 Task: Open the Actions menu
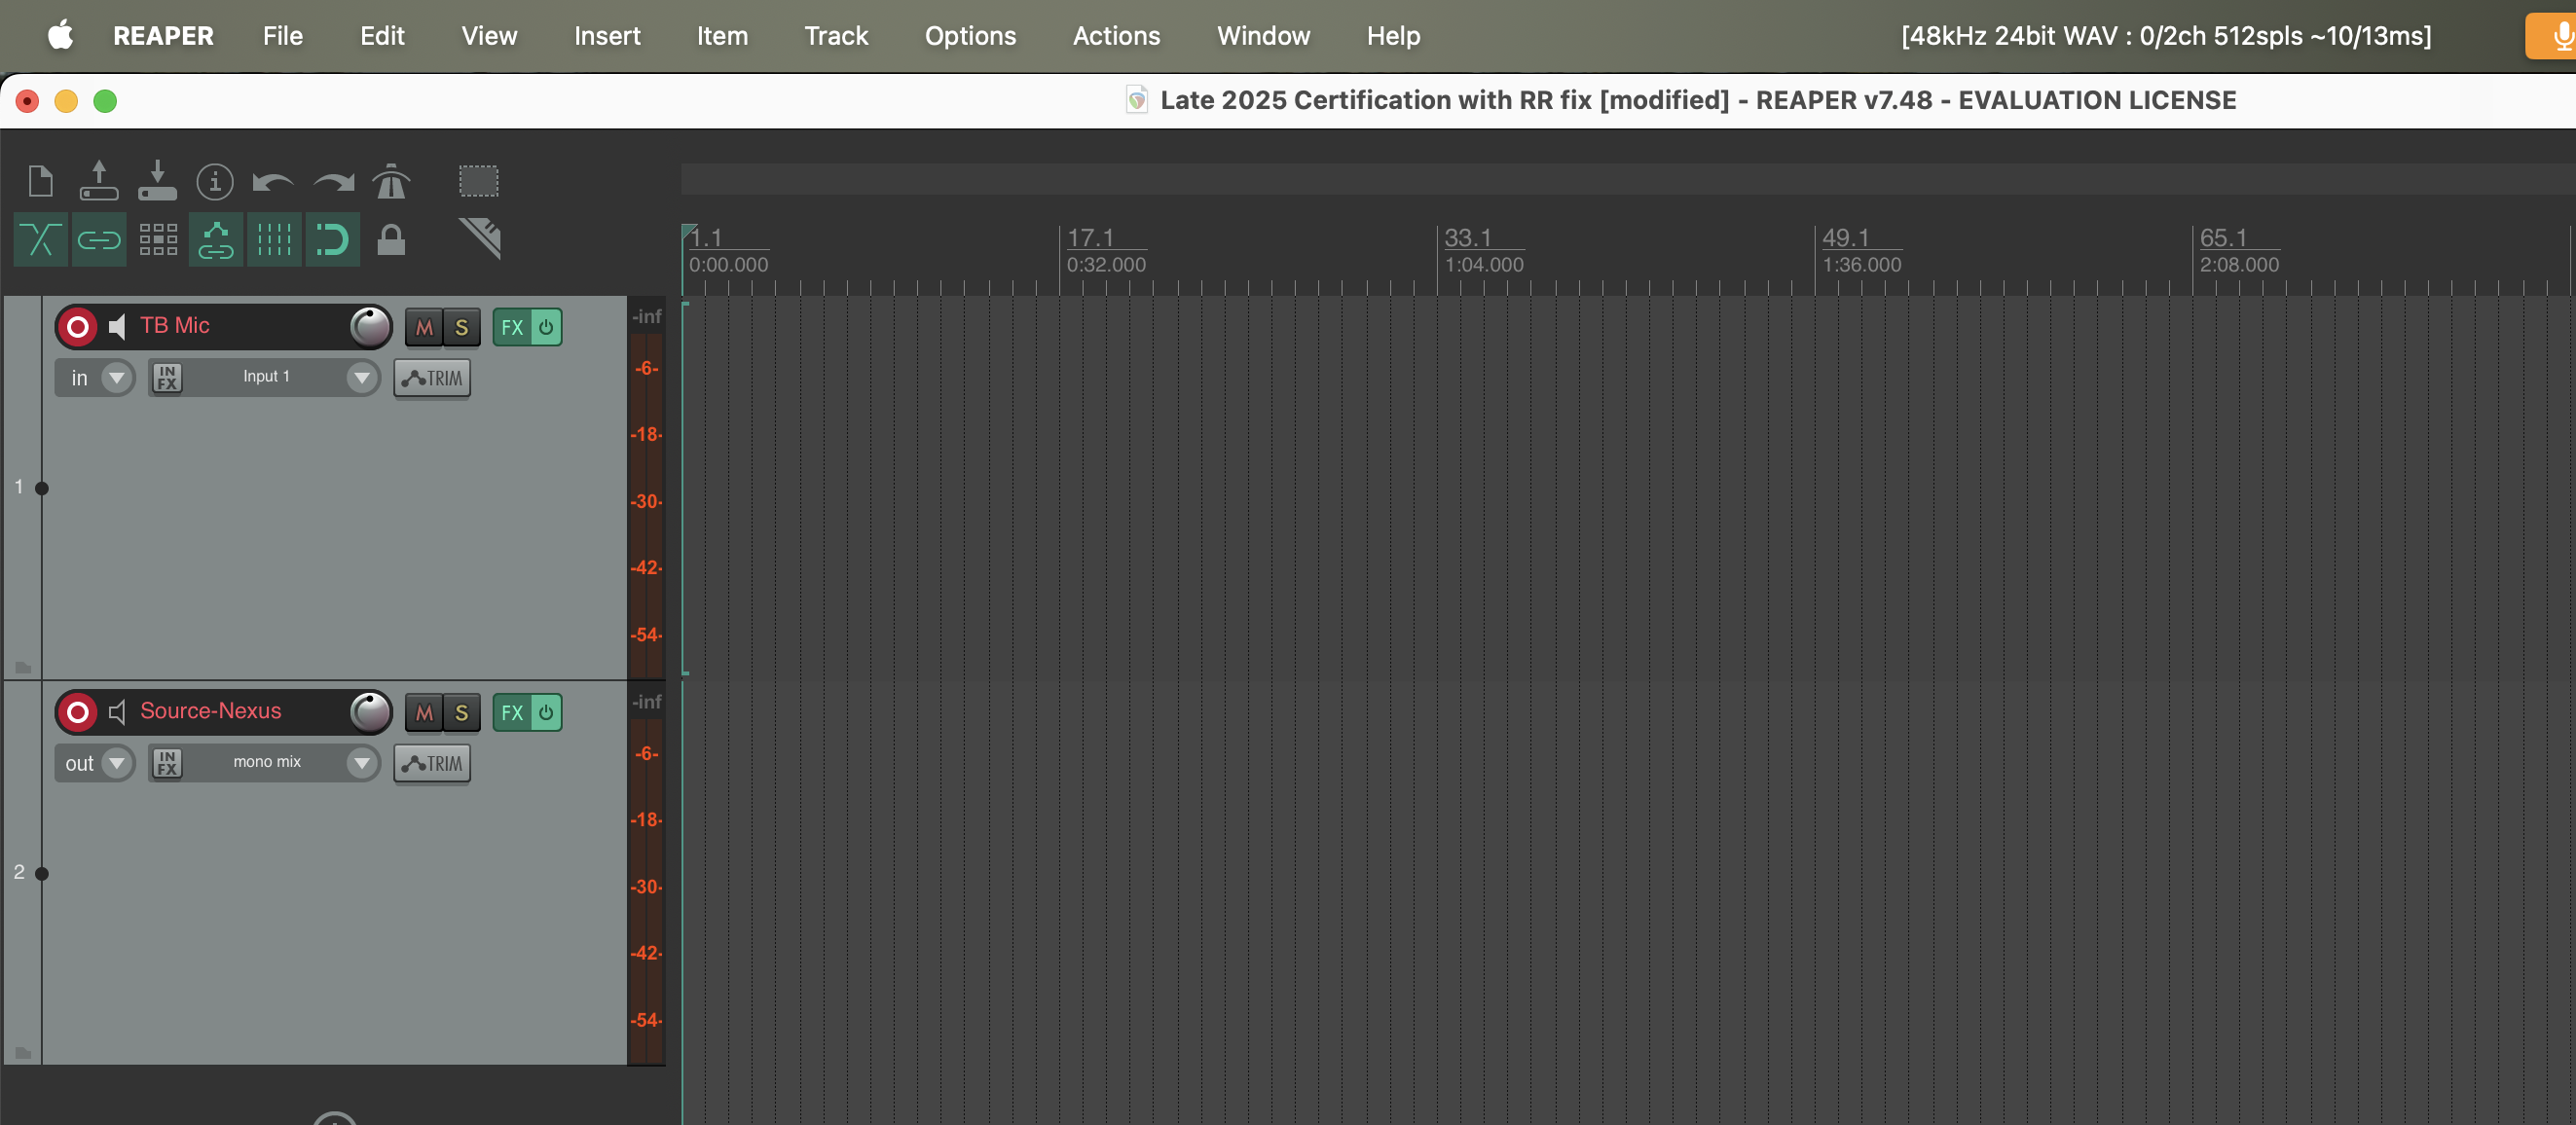1115,36
